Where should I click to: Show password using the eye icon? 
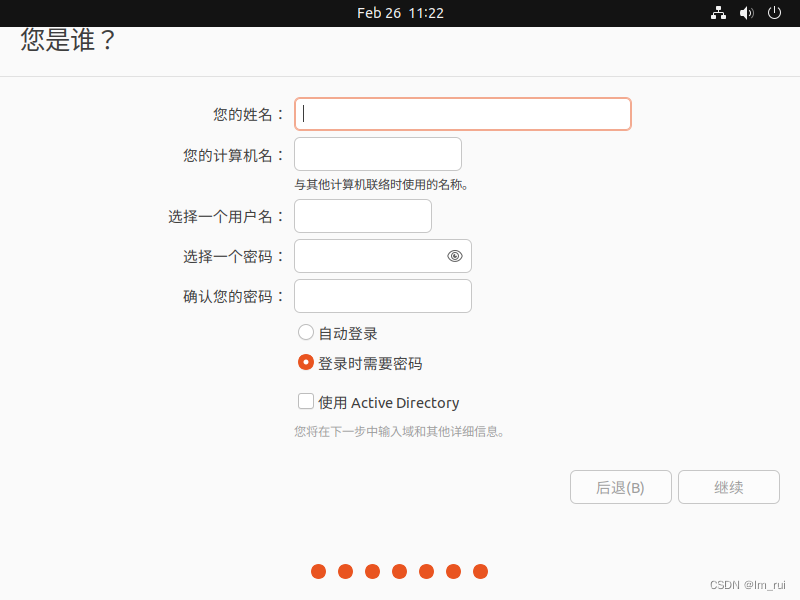click(x=455, y=256)
